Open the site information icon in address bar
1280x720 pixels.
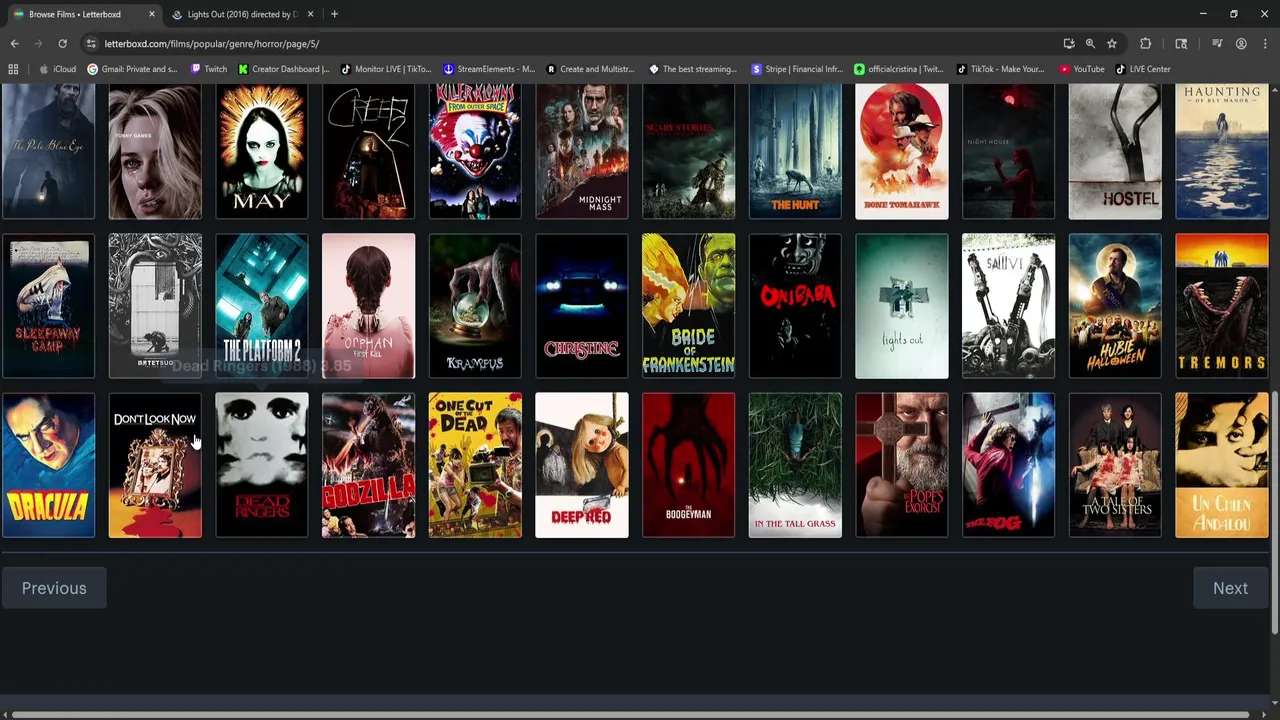point(91,44)
